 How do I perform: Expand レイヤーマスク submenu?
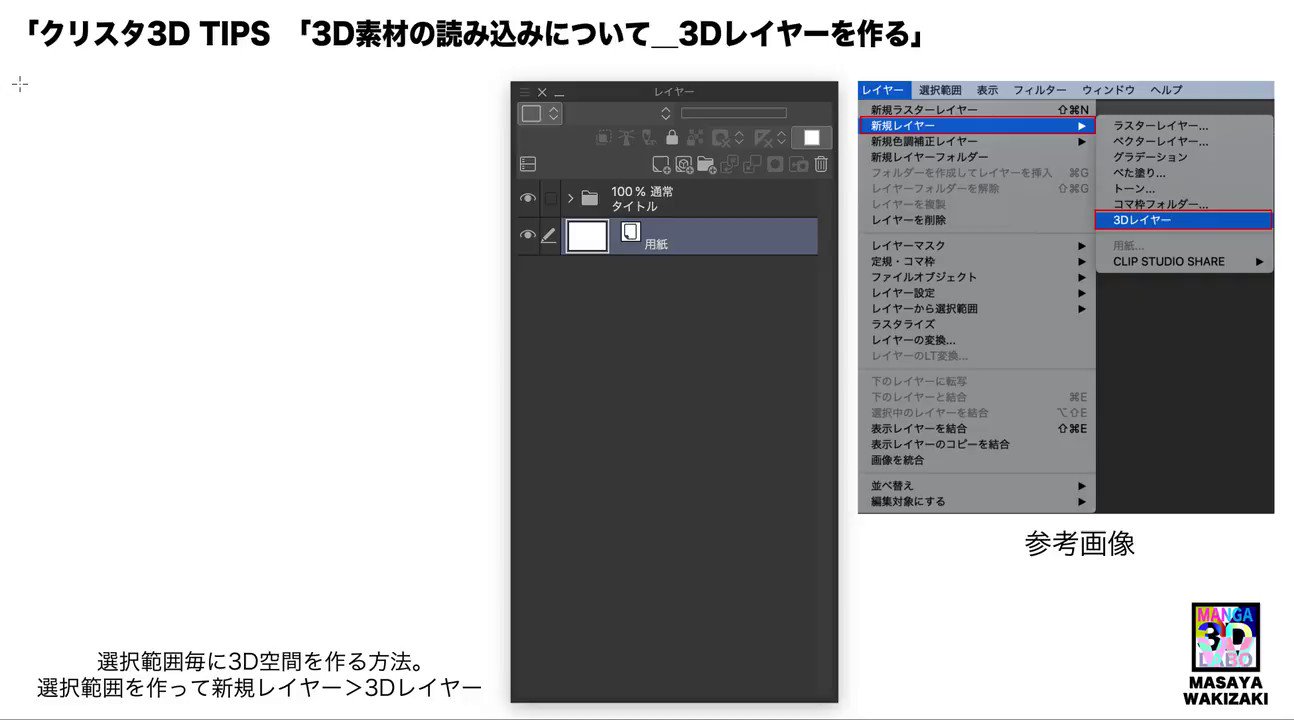click(977, 246)
